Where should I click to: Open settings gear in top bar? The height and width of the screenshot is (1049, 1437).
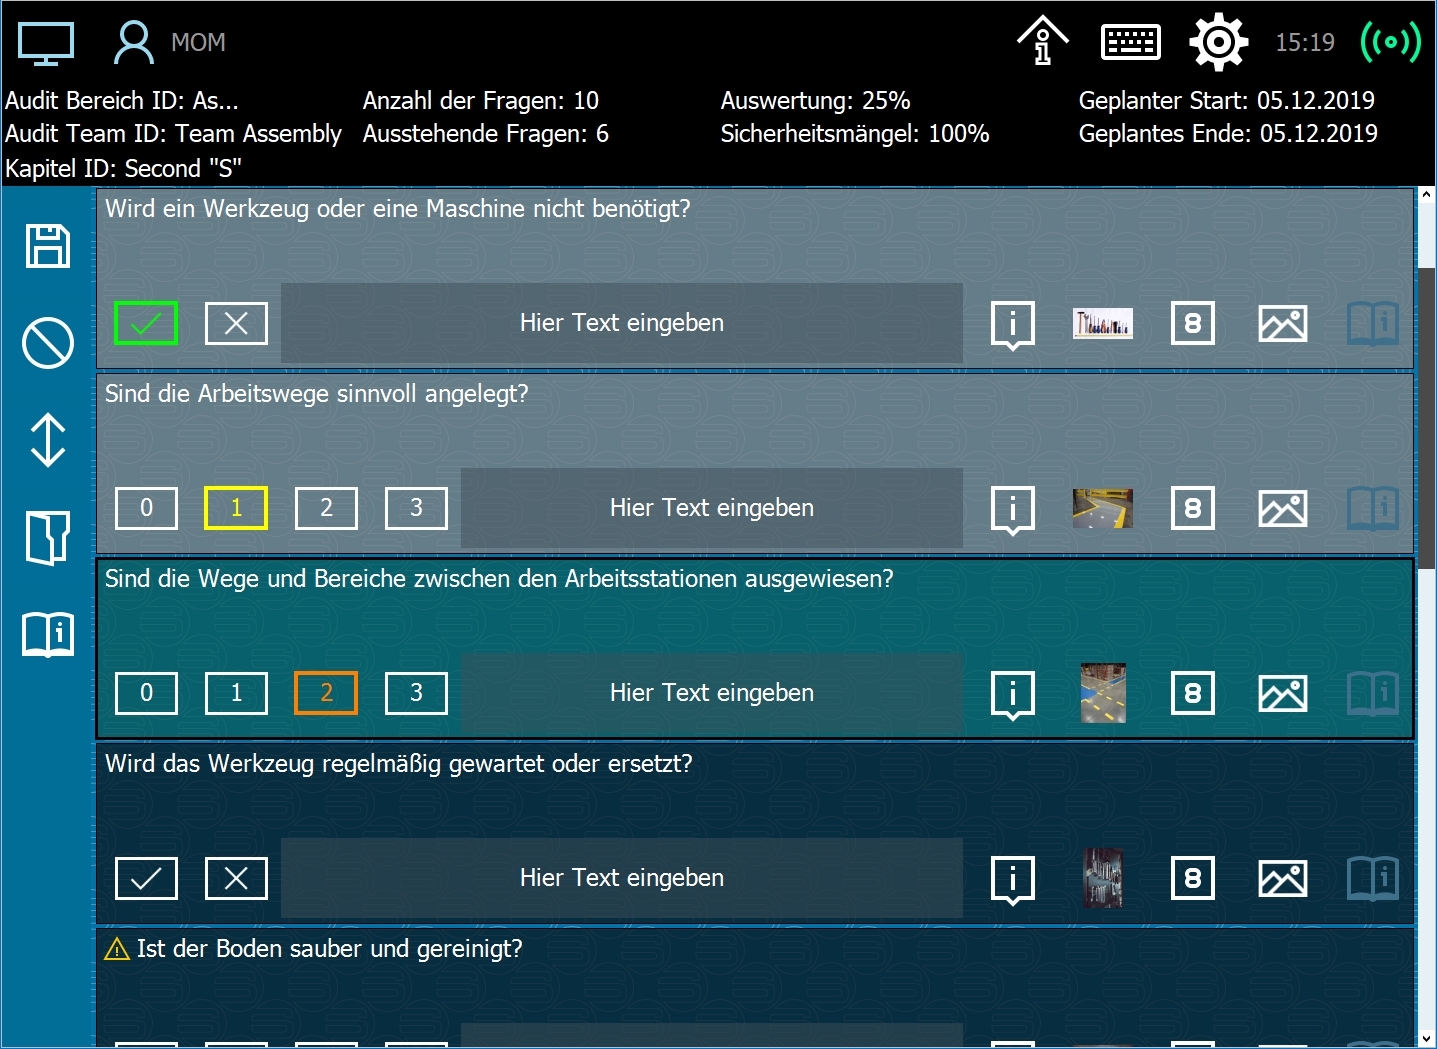1218,42
